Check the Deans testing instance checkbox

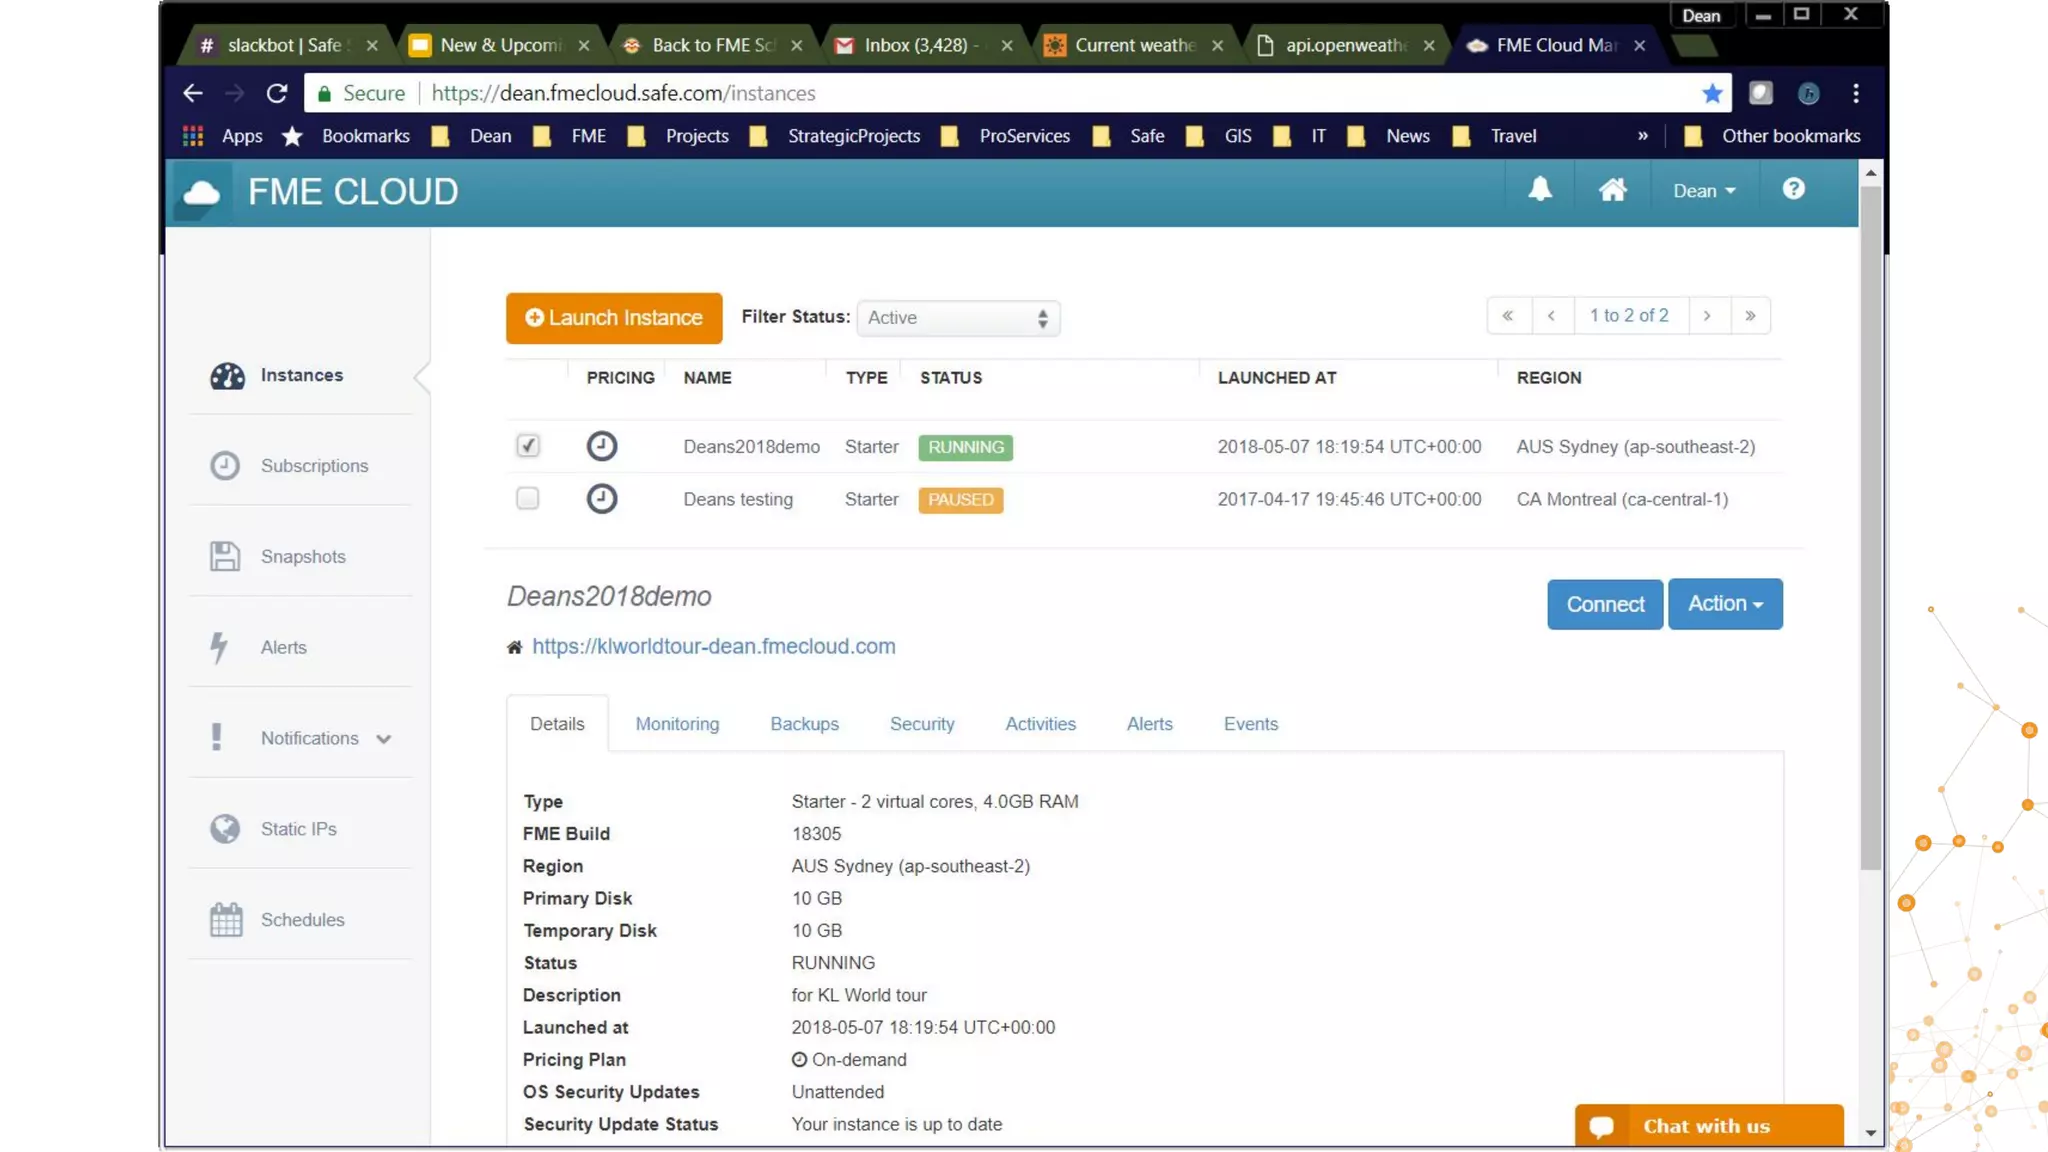[528, 498]
